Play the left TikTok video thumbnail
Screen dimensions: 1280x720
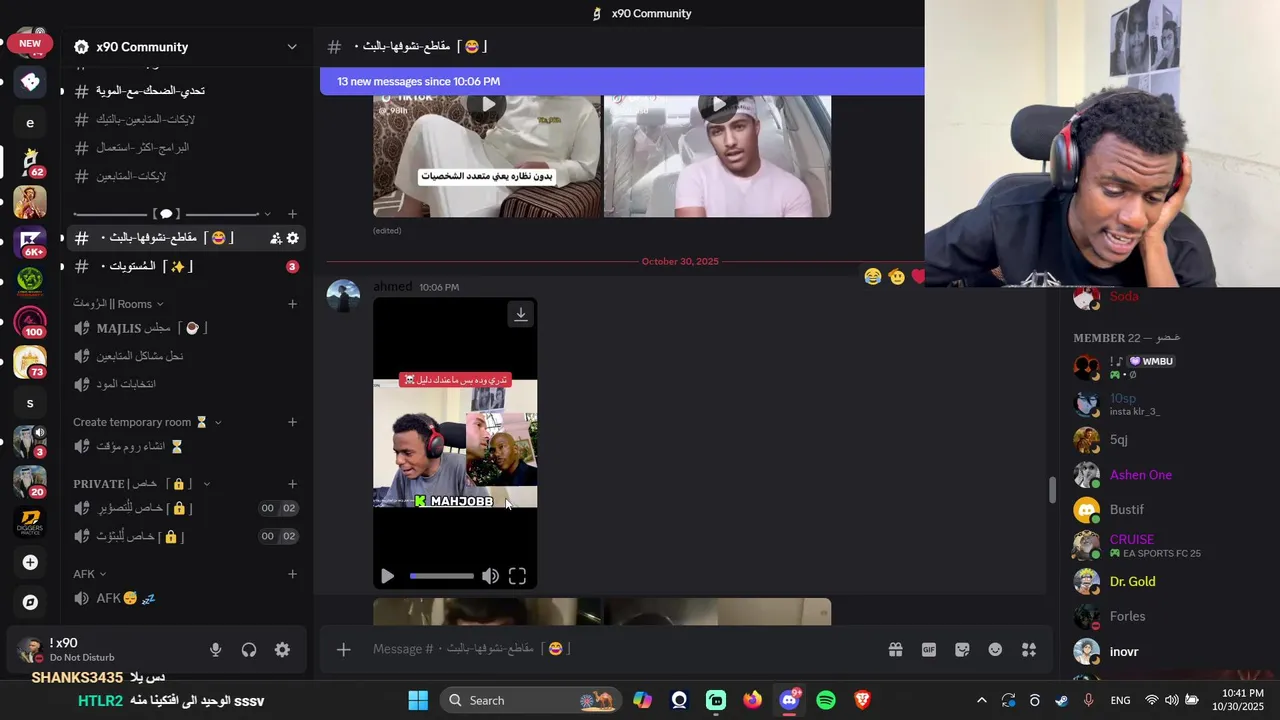(487, 104)
